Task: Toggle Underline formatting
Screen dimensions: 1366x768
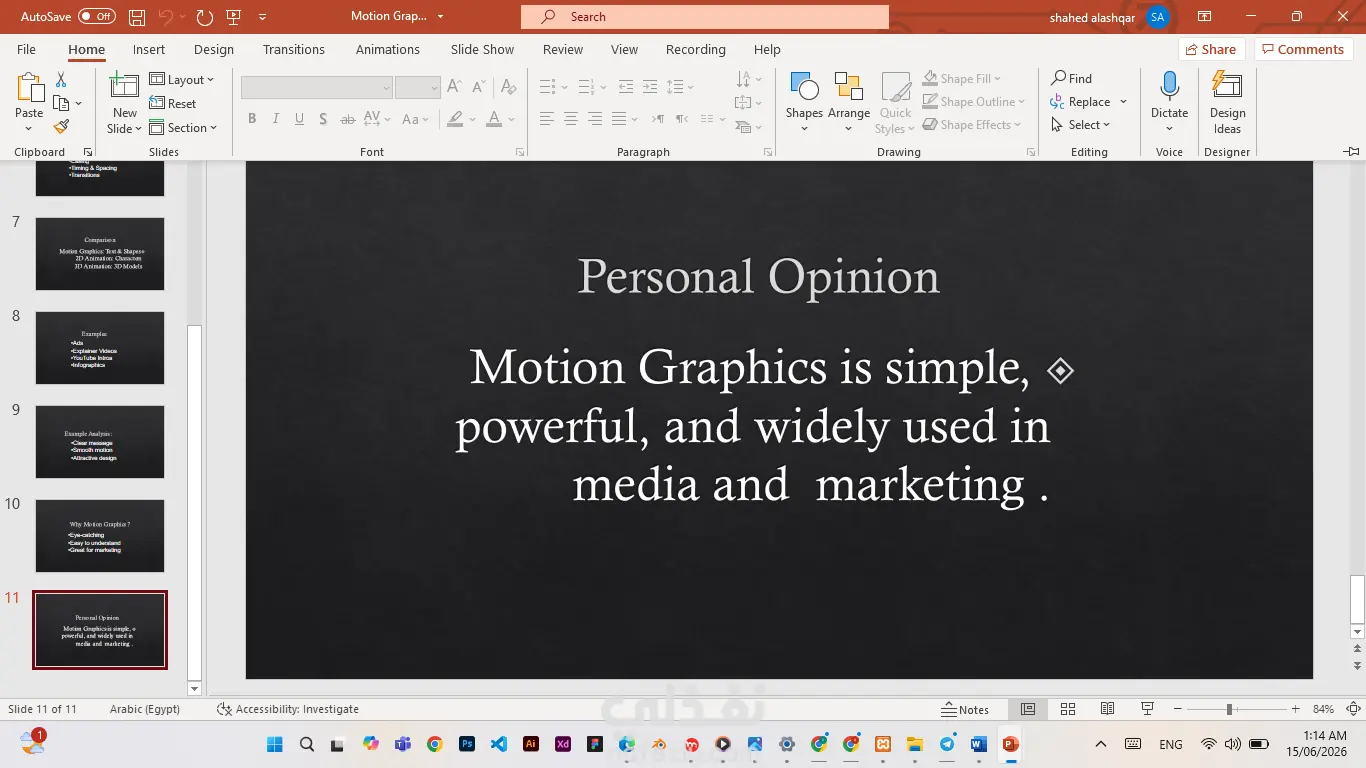Action: coord(299,119)
